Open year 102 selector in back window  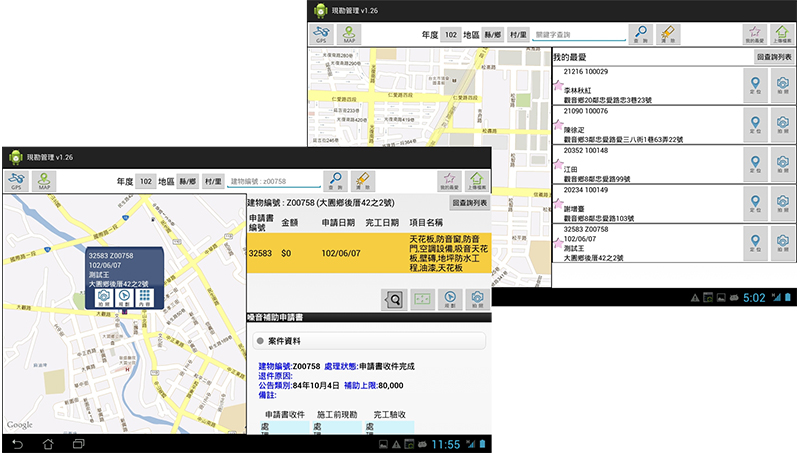451,35
